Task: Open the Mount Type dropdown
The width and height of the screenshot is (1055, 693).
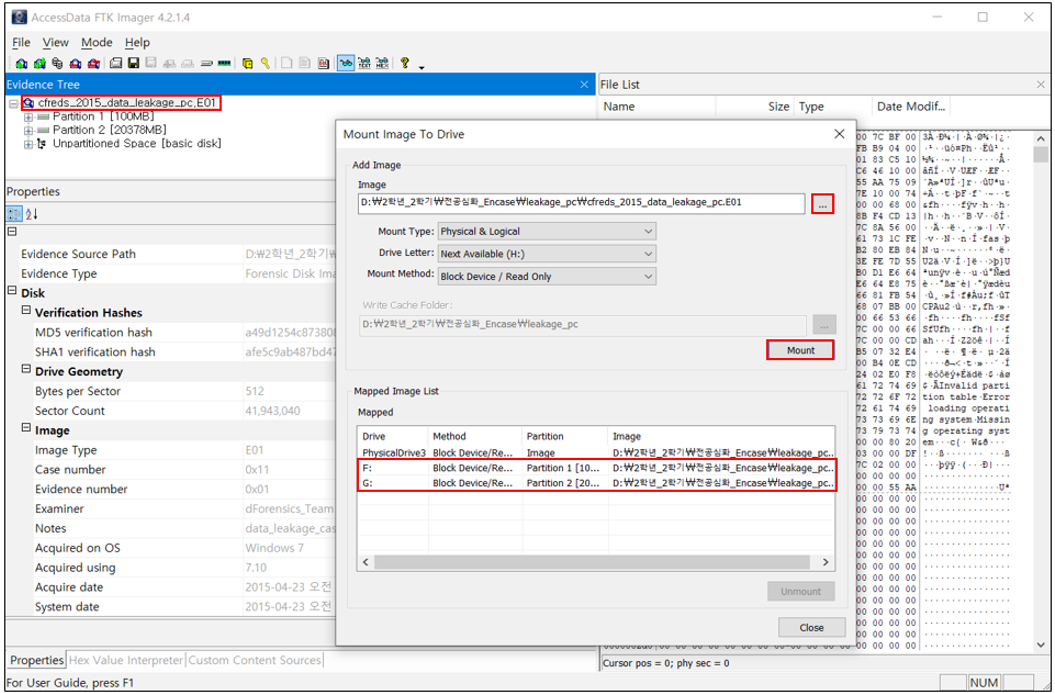Action: click(x=547, y=231)
